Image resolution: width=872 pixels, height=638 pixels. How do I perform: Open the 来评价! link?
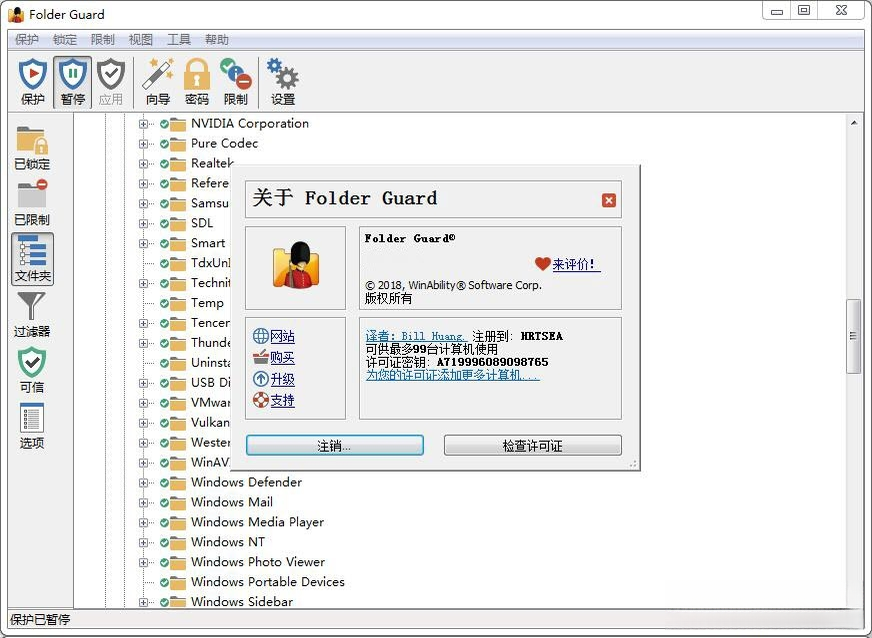[x=576, y=264]
